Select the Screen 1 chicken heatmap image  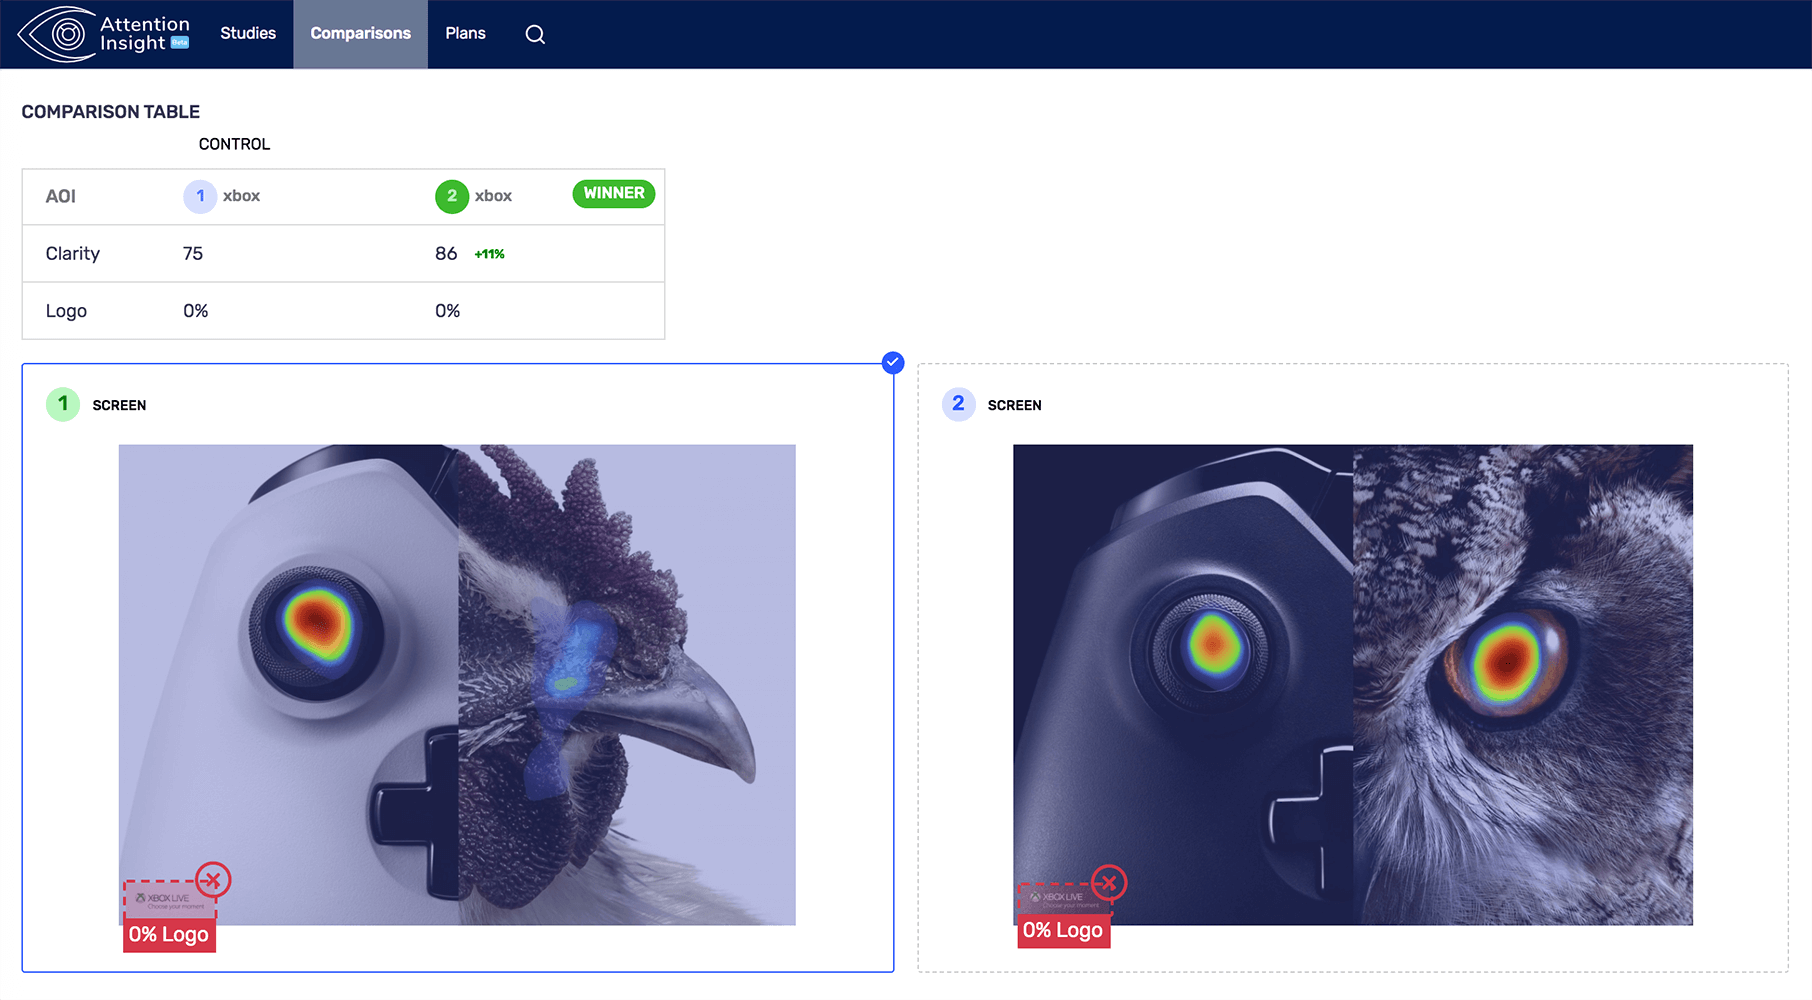(x=457, y=684)
